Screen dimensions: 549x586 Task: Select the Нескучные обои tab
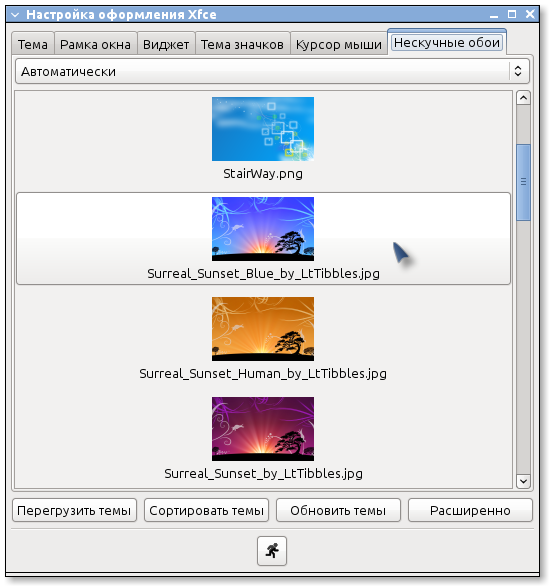(x=447, y=43)
